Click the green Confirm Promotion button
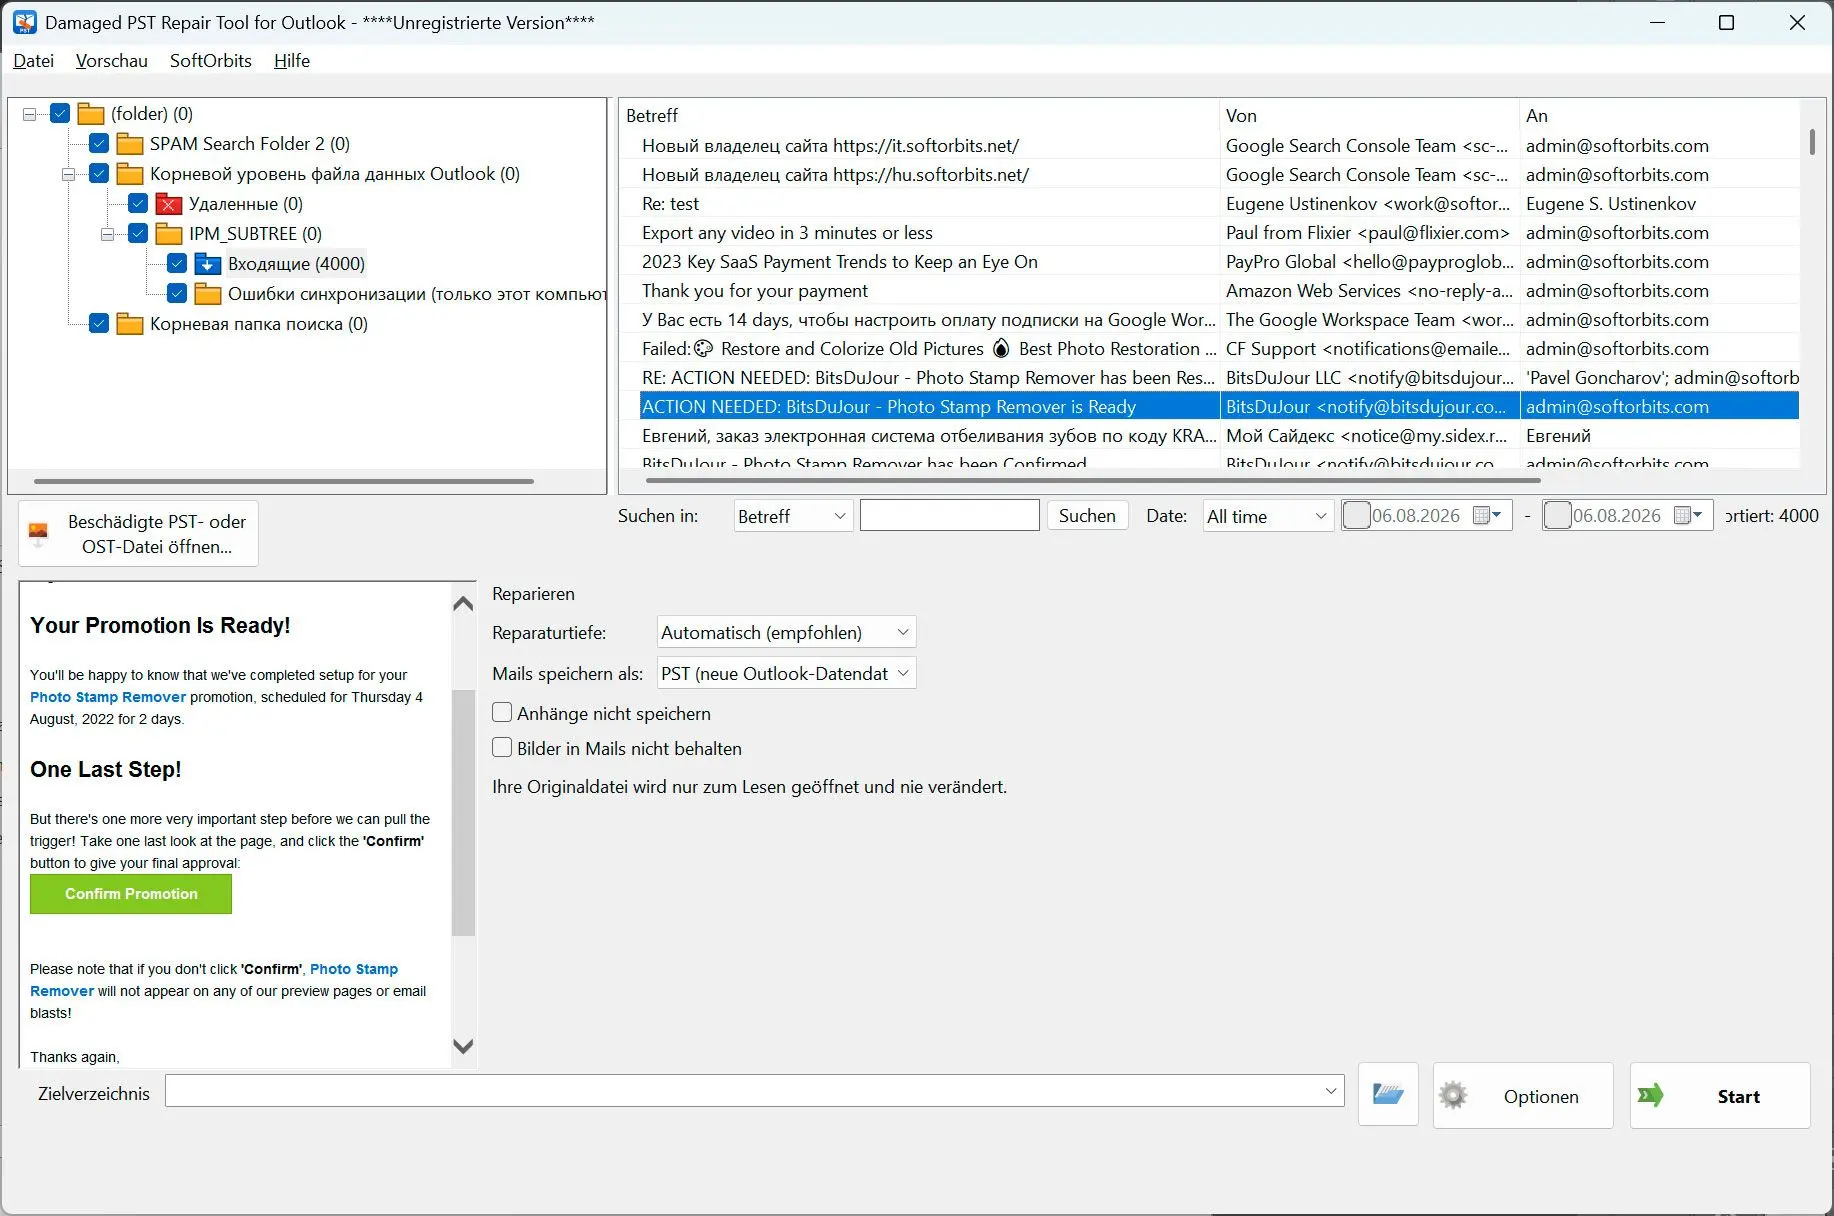The height and width of the screenshot is (1216, 1834). (131, 894)
